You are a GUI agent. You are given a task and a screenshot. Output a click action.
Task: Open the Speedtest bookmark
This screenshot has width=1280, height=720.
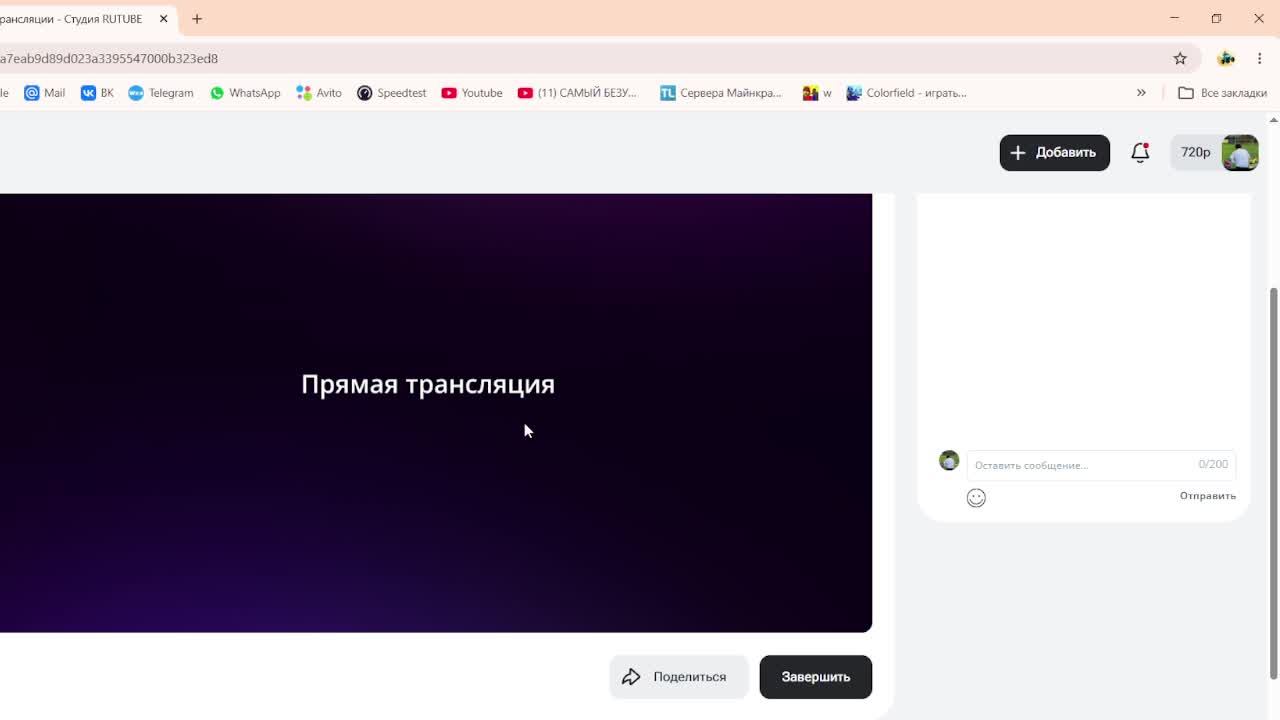392,93
